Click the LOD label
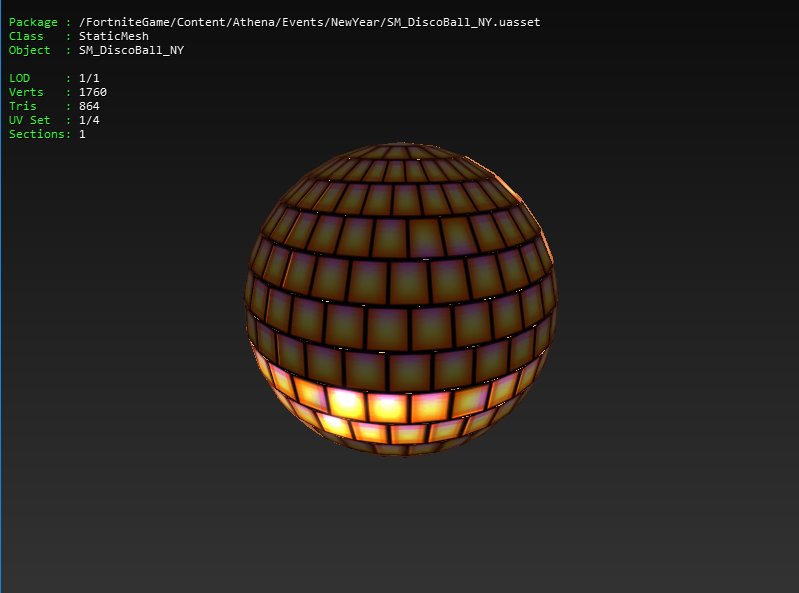Screen dimensions: 799x593 (x=19, y=78)
